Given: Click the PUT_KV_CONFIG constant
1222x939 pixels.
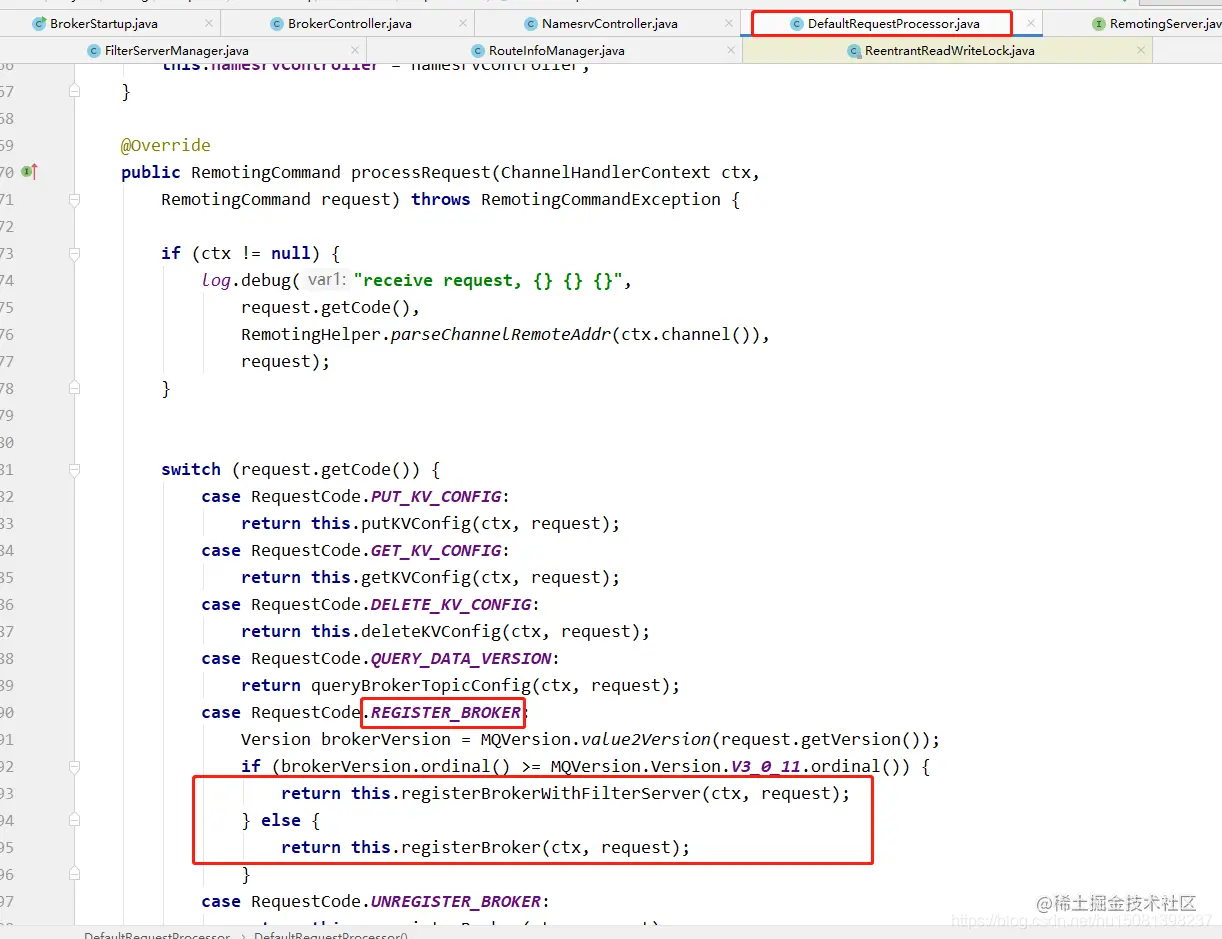Looking at the screenshot, I should [436, 496].
